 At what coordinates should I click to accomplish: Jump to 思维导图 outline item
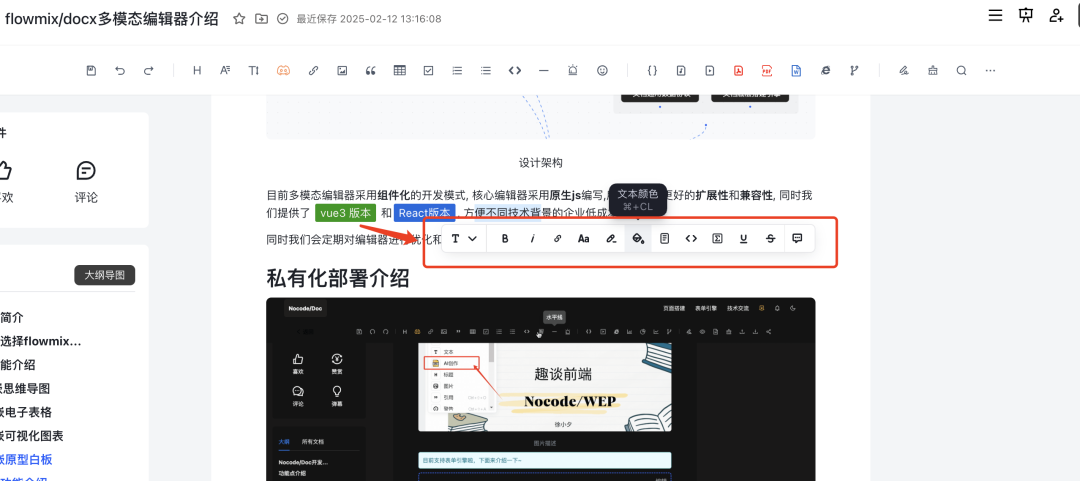[25, 389]
